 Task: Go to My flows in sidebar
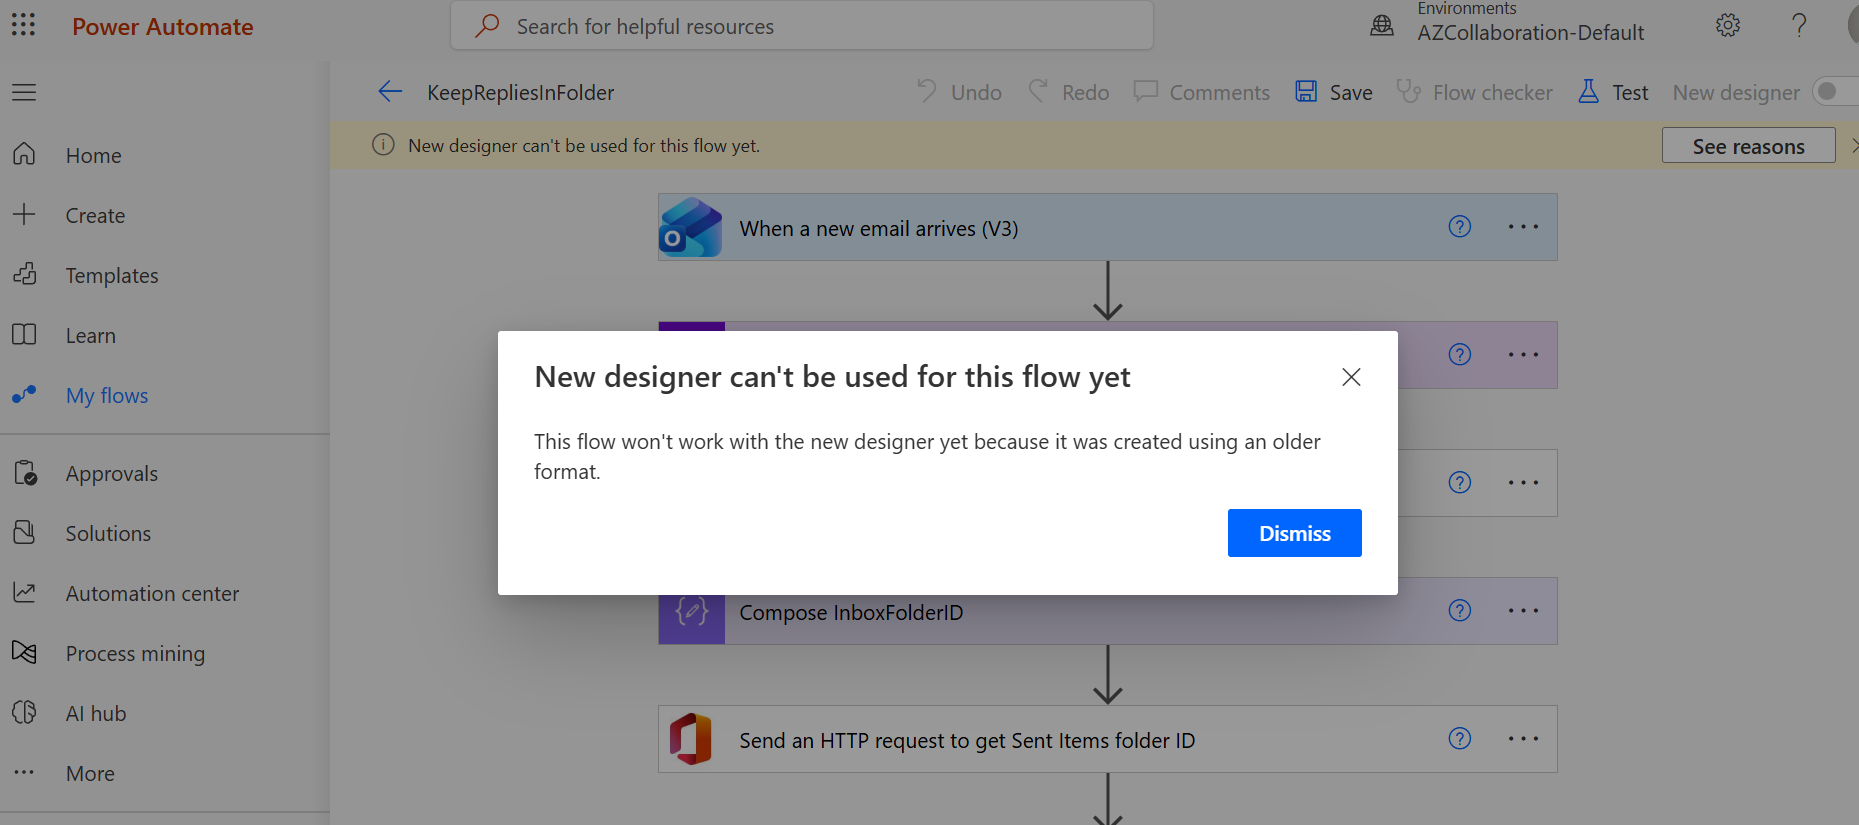(107, 395)
